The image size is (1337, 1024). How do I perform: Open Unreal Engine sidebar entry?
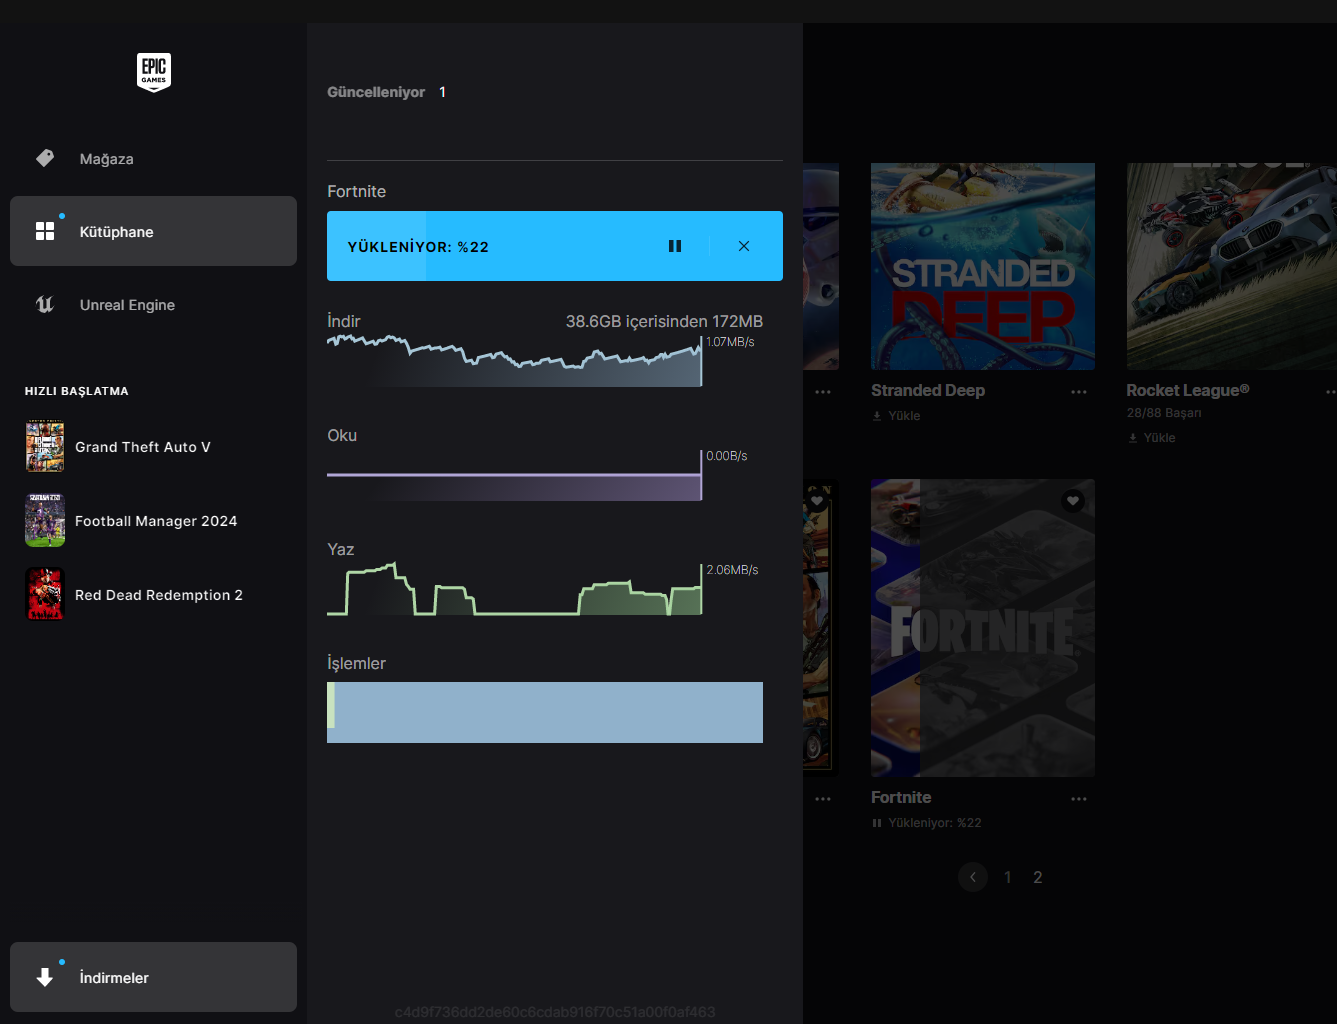point(153,304)
